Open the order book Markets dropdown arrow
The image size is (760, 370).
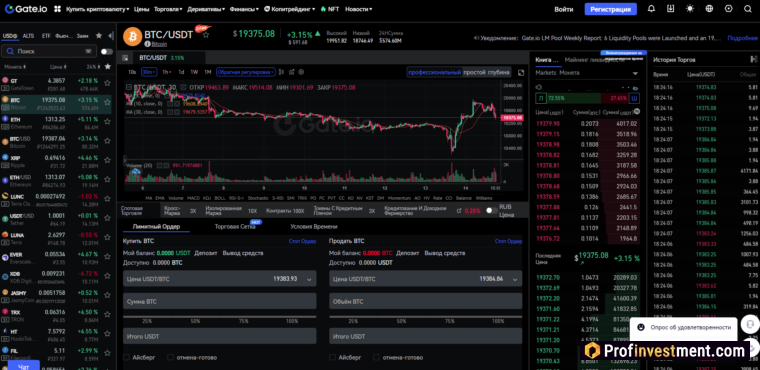coord(635,73)
